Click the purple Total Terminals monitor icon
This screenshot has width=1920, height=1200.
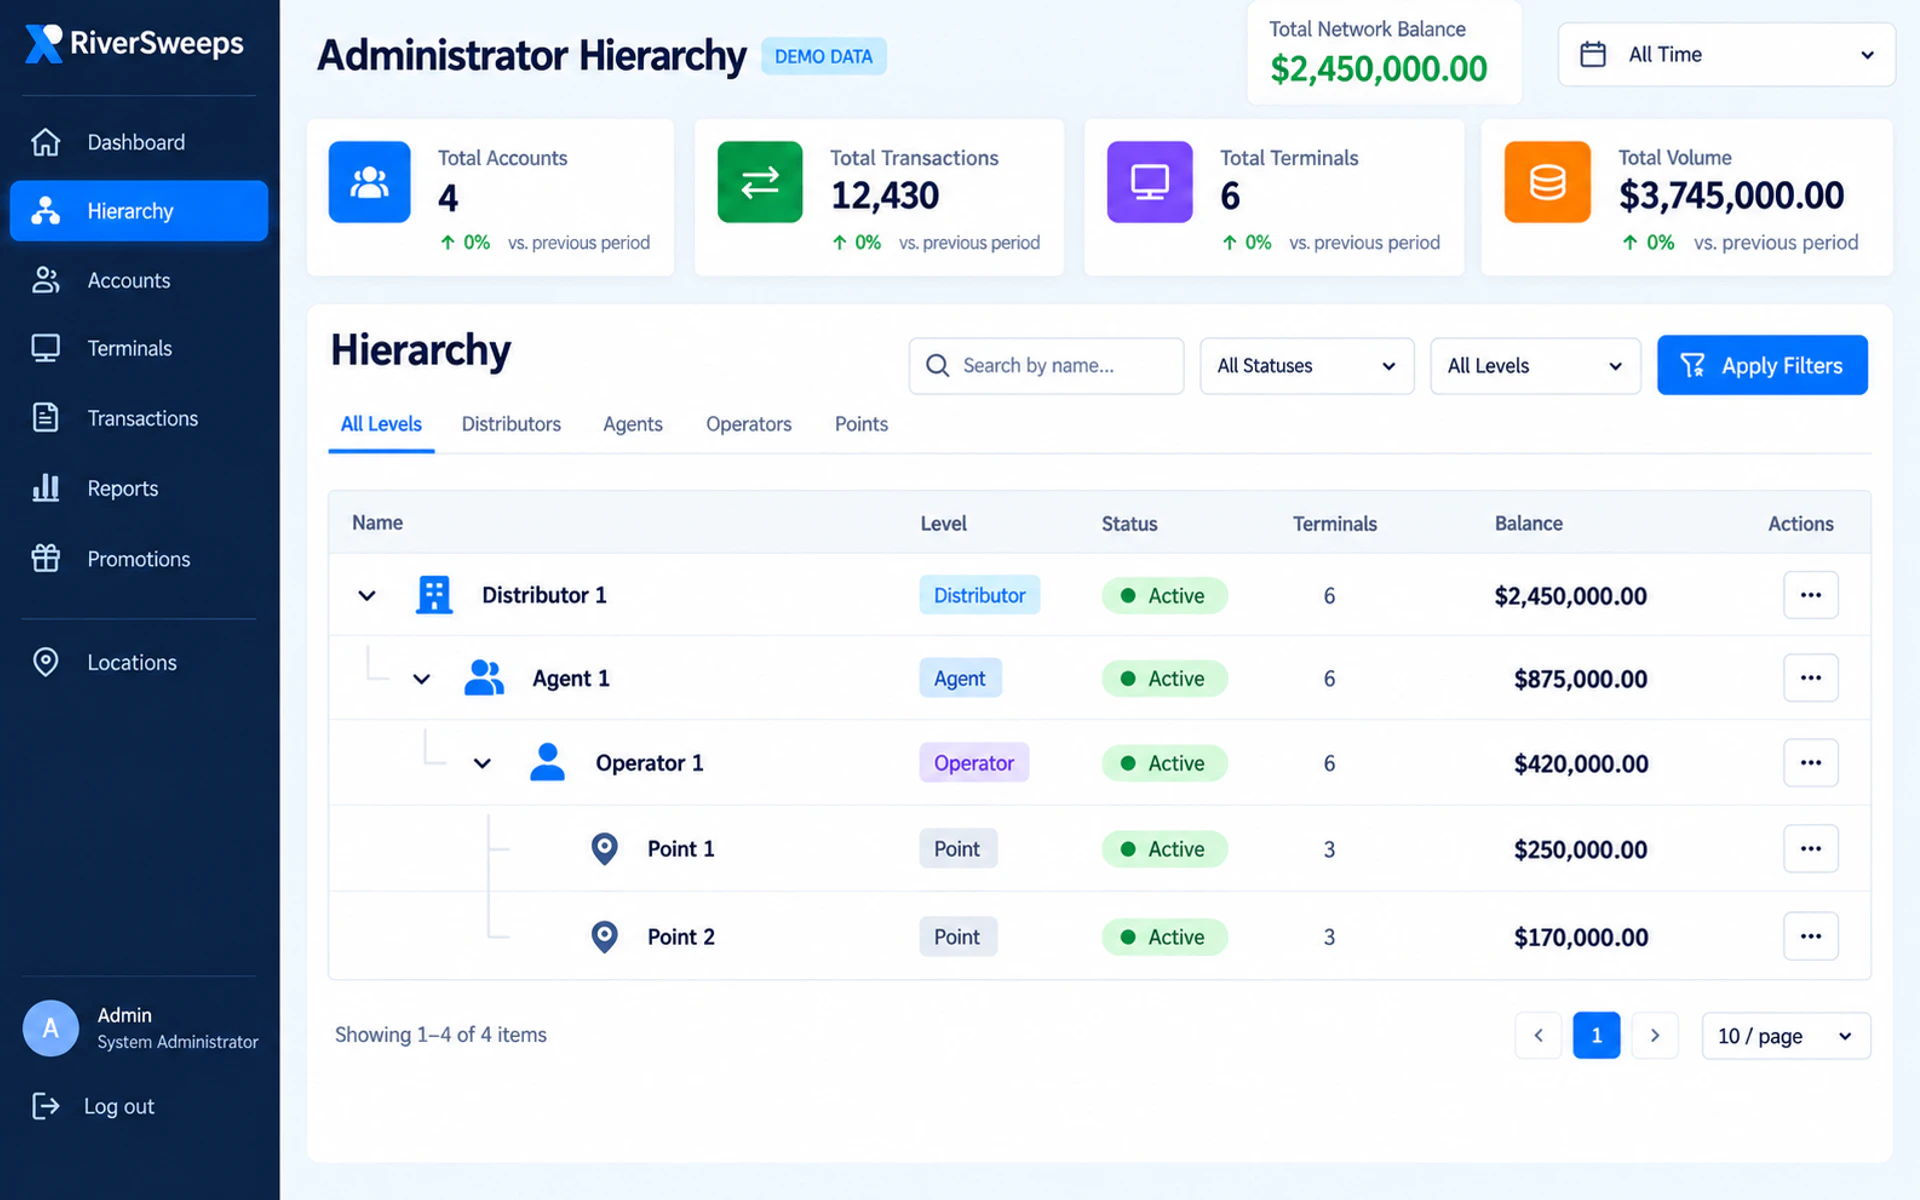1150,182
